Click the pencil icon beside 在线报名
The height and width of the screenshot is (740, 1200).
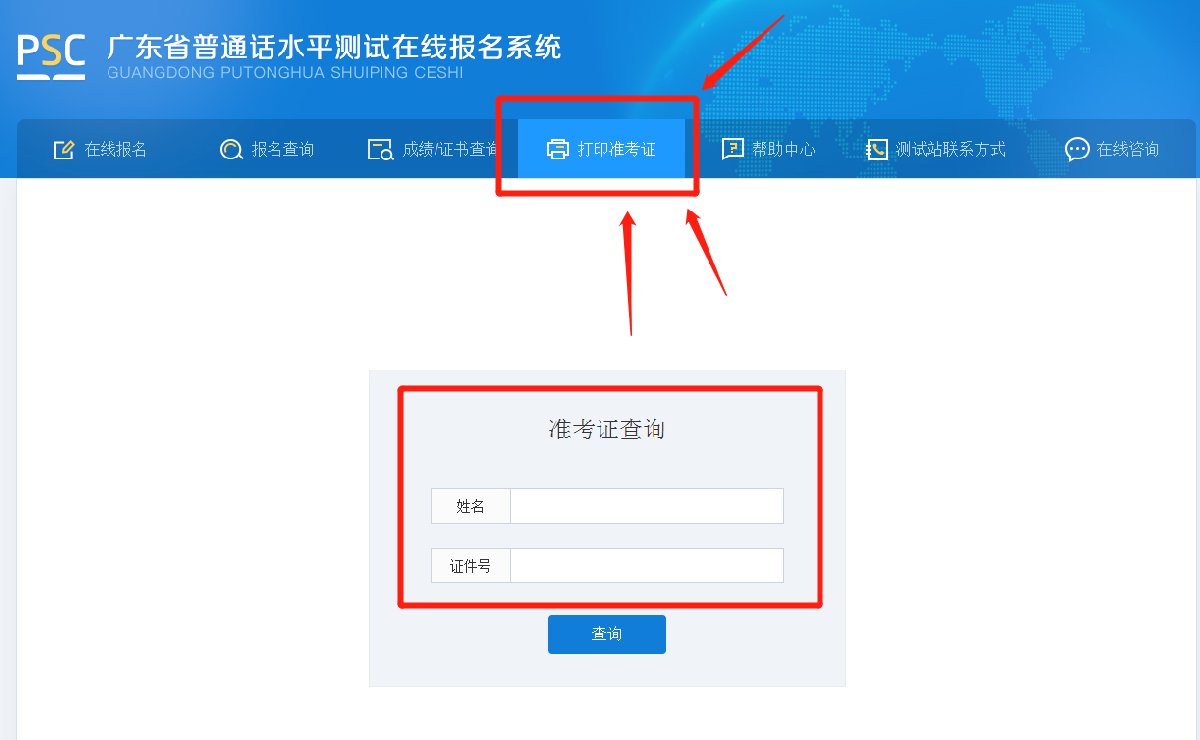pos(64,150)
